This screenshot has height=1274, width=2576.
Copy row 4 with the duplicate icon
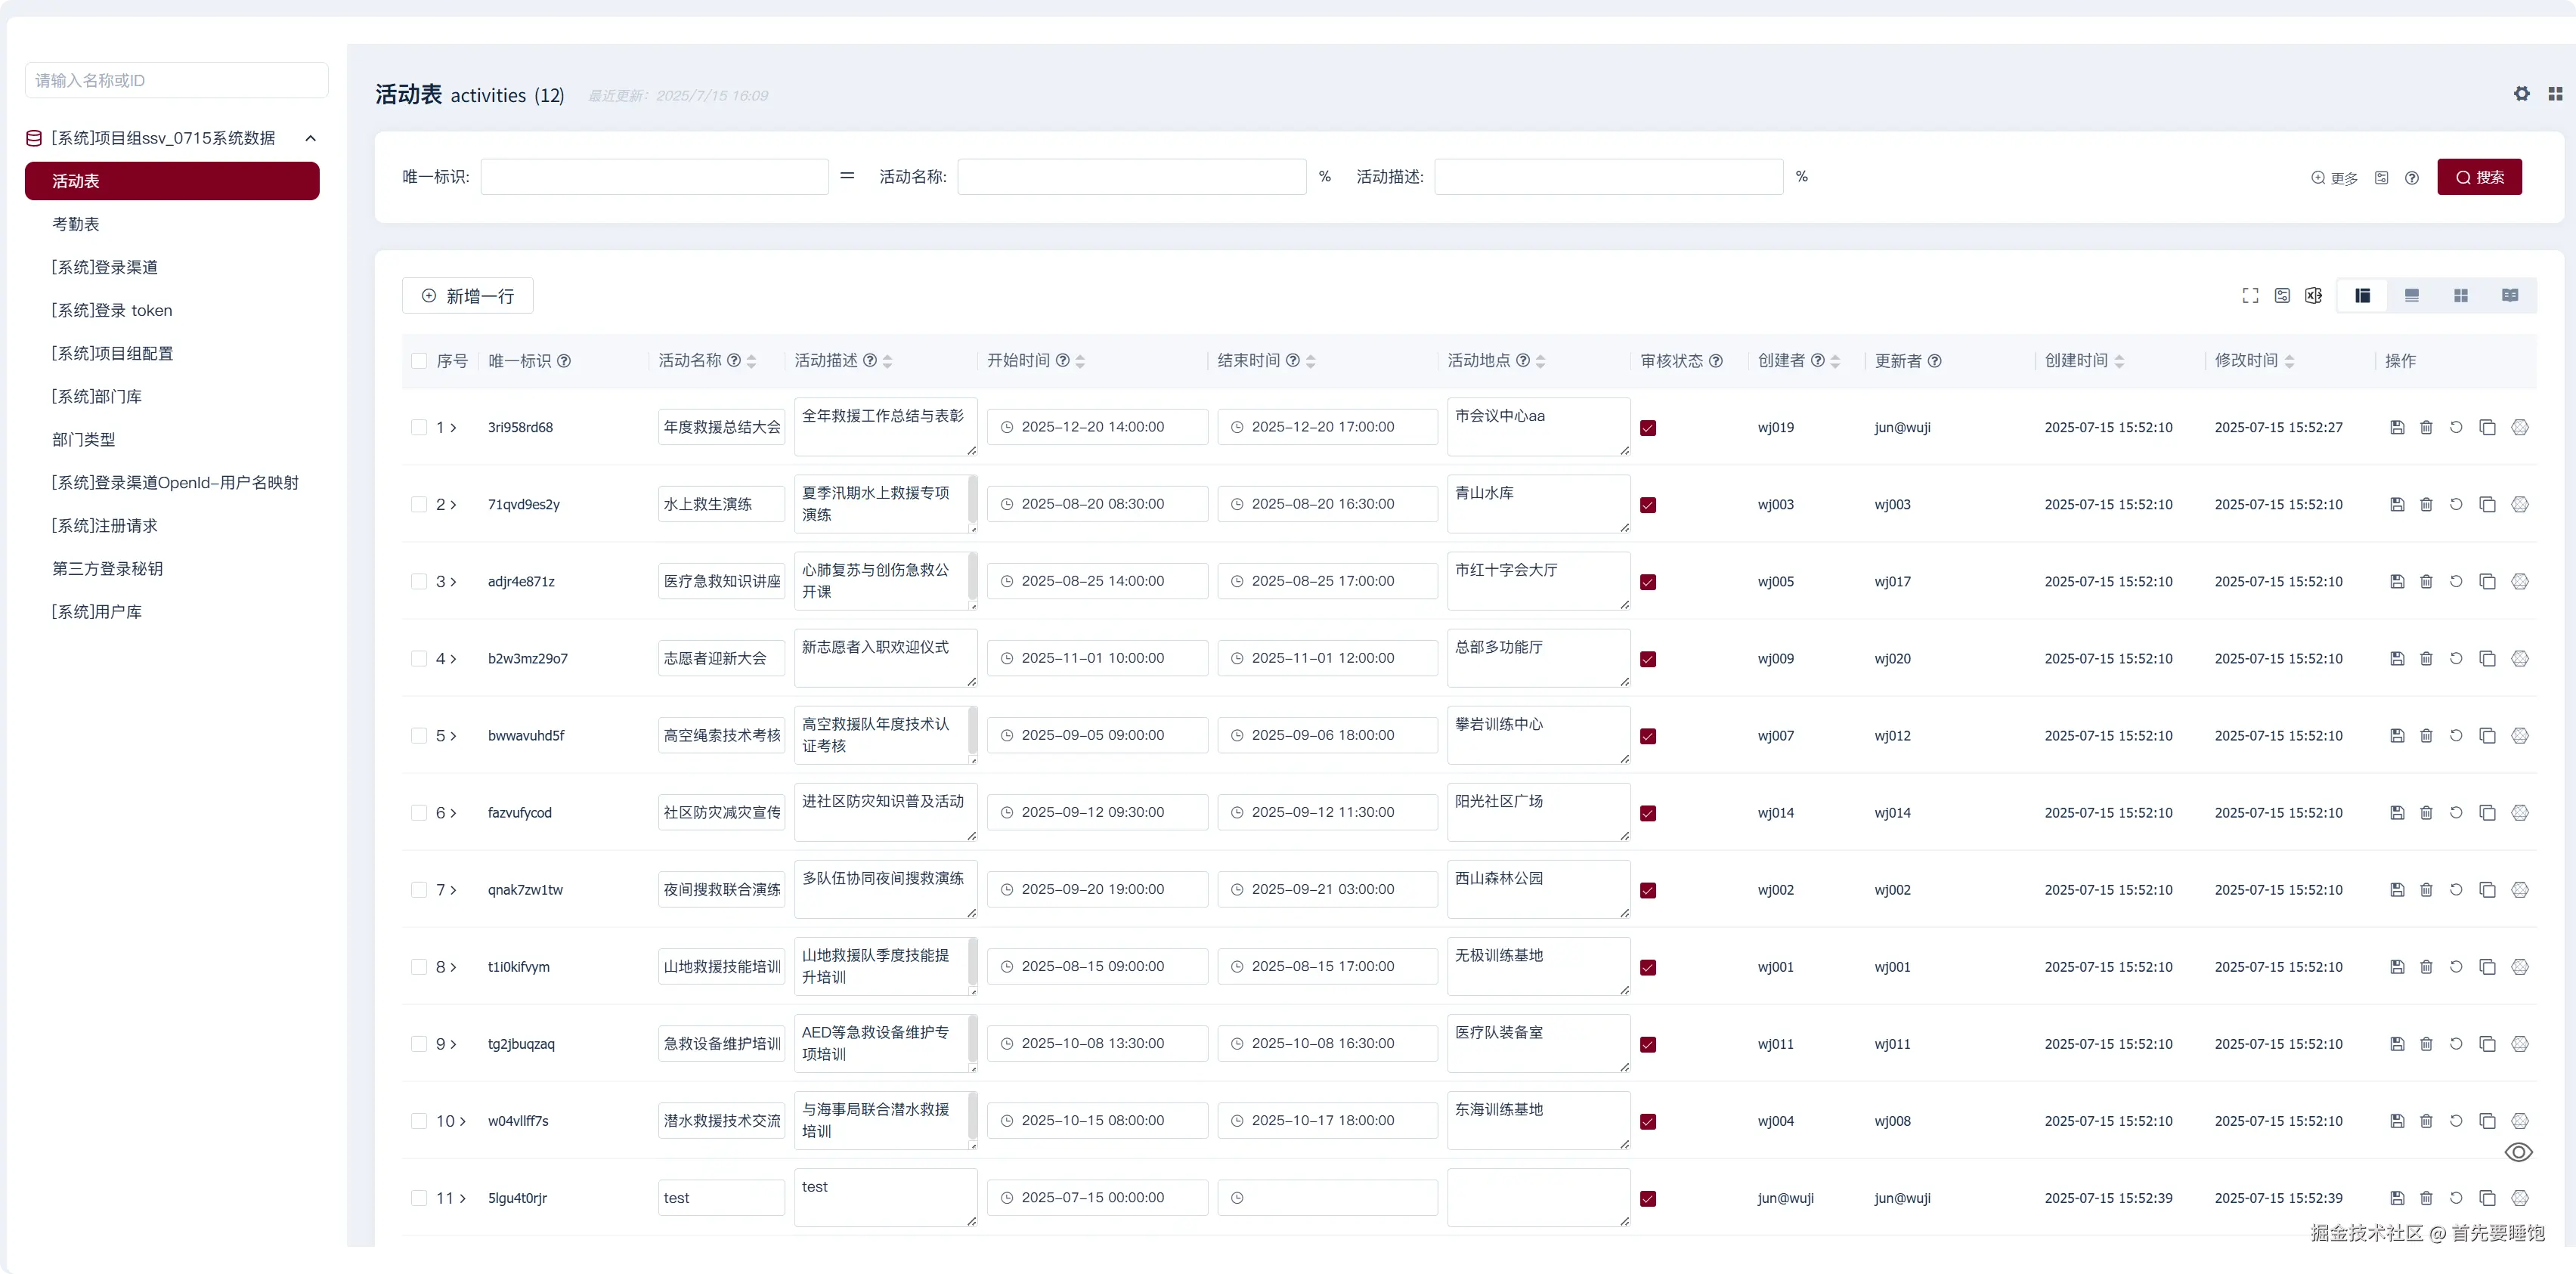[2487, 659]
